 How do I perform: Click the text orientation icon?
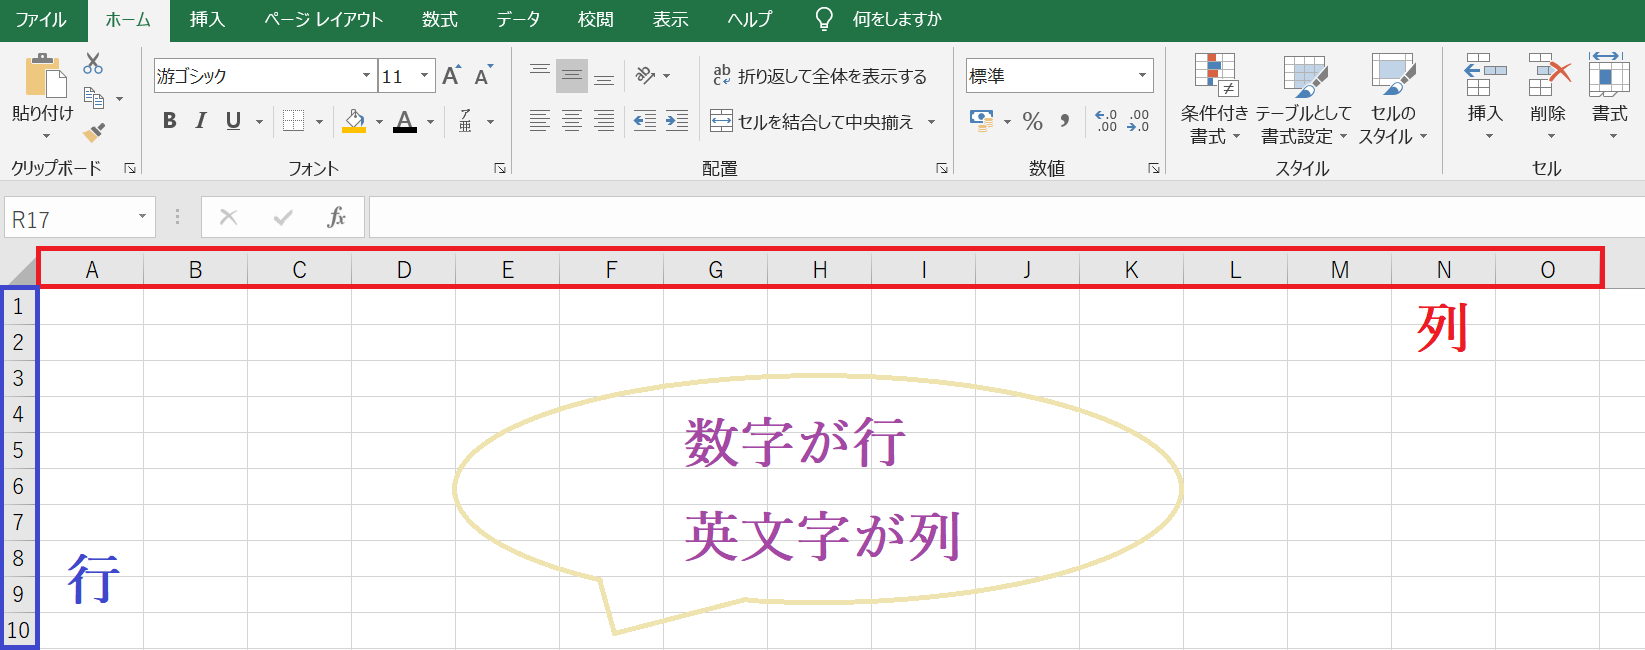[x=645, y=75]
